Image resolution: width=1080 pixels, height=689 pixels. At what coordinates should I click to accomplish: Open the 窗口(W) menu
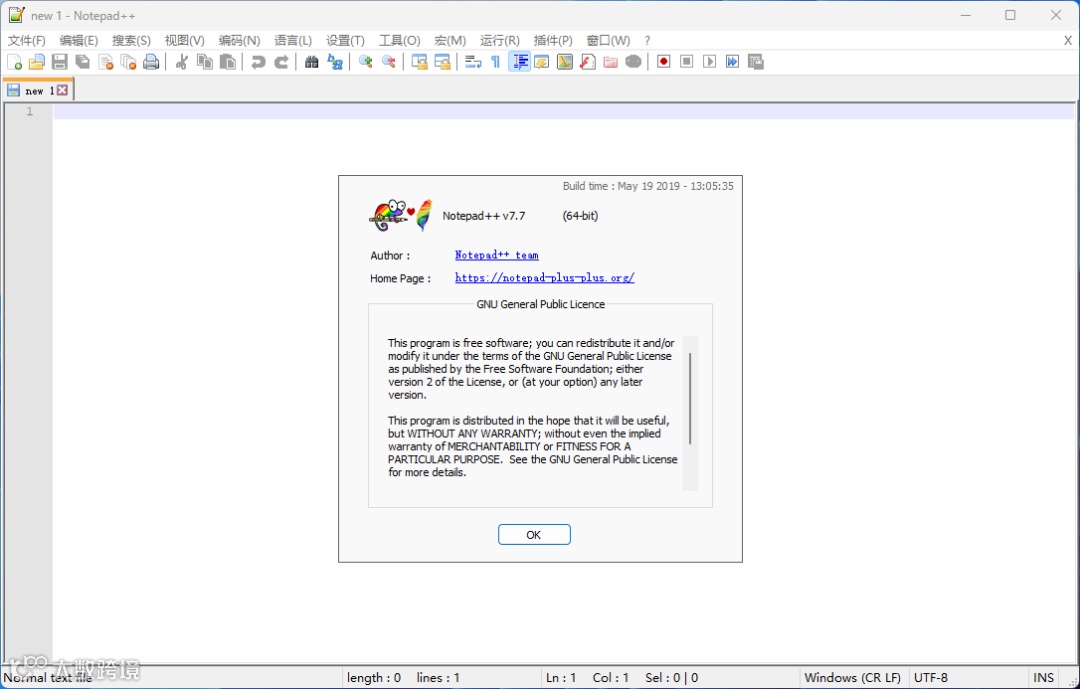point(608,41)
